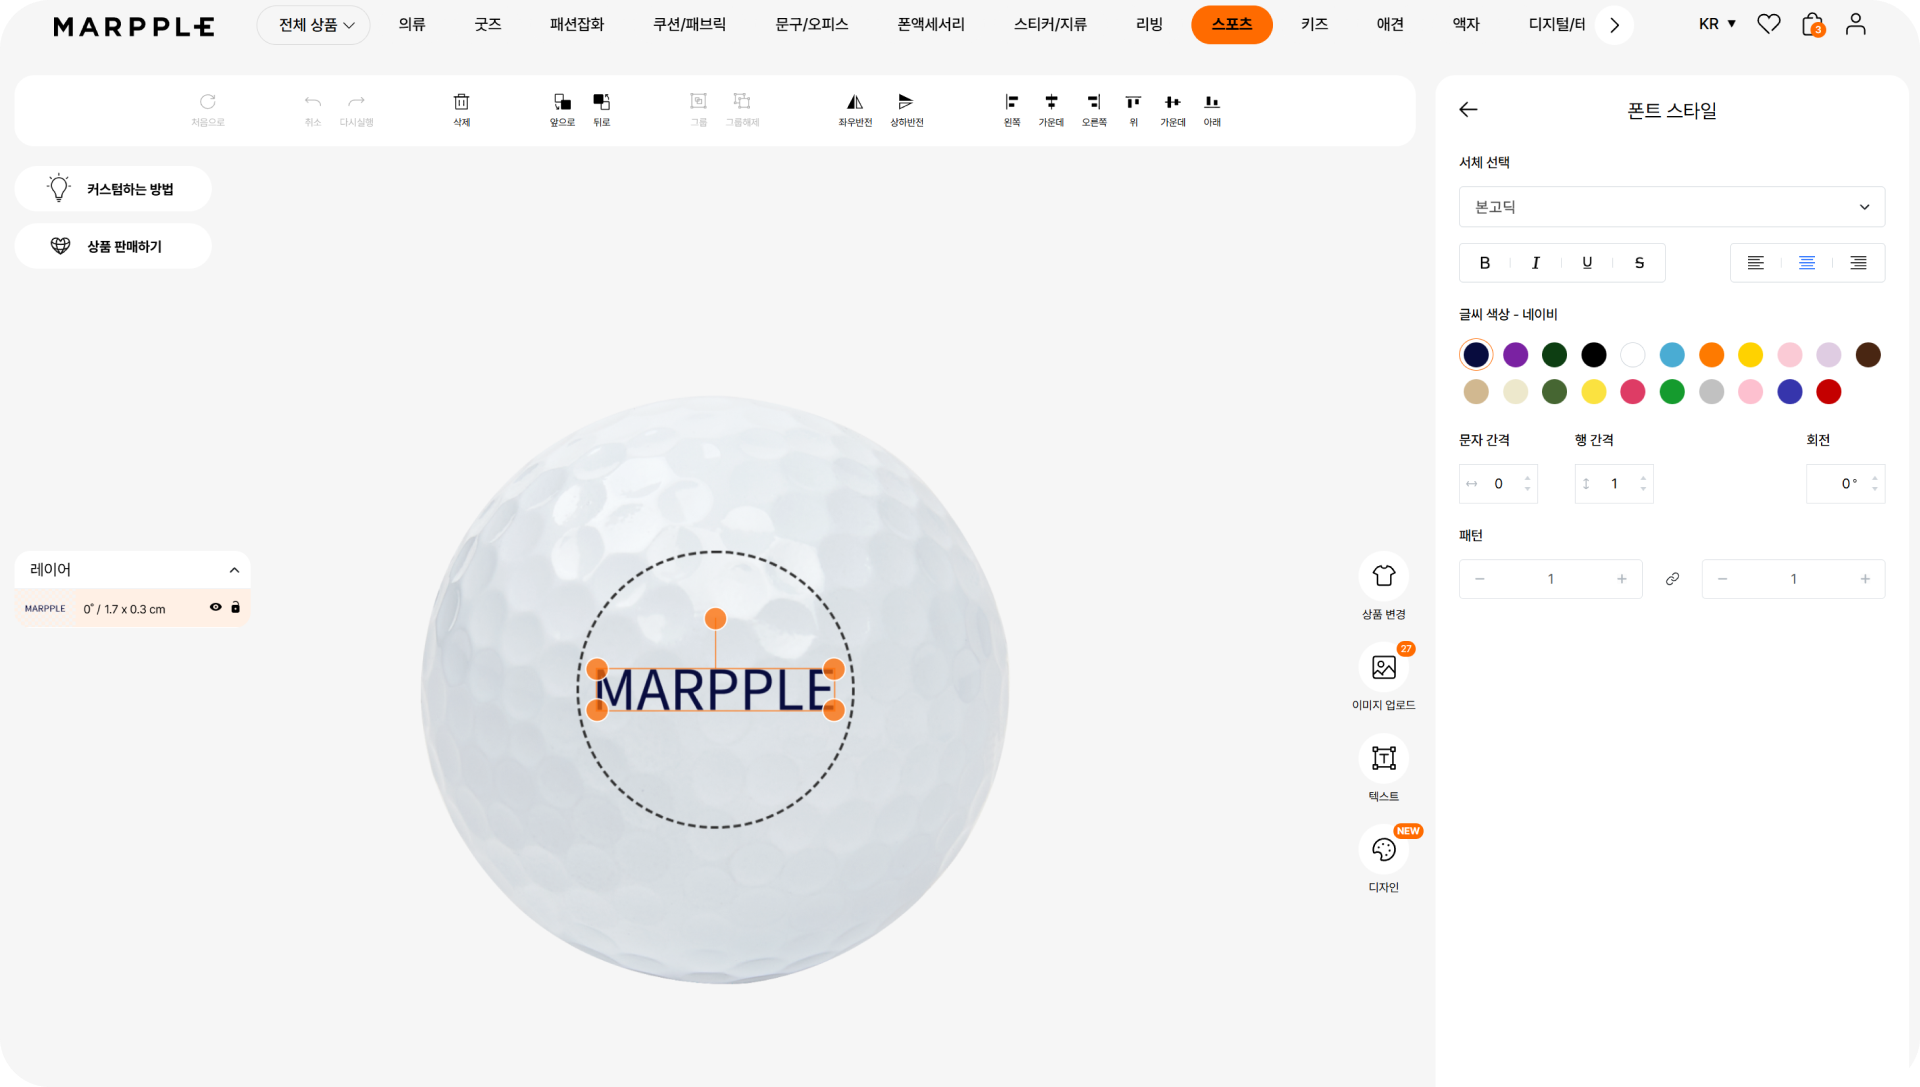Increase line spacing (행 간격) stepper
This screenshot has width=1920, height=1087.
1643,478
